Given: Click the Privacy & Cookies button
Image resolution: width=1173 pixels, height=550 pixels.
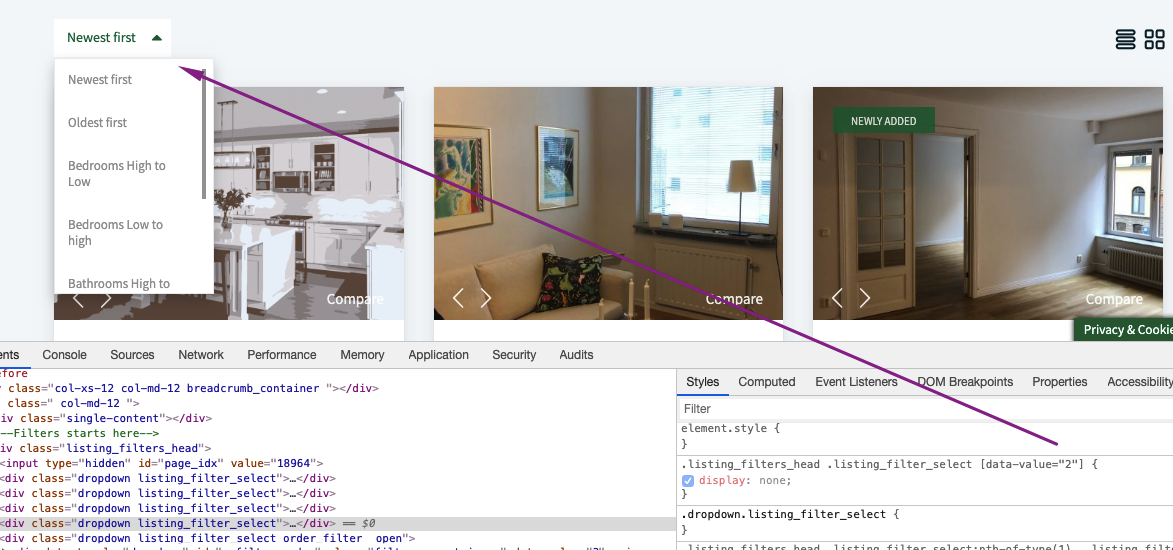Looking at the screenshot, I should tap(1126, 329).
